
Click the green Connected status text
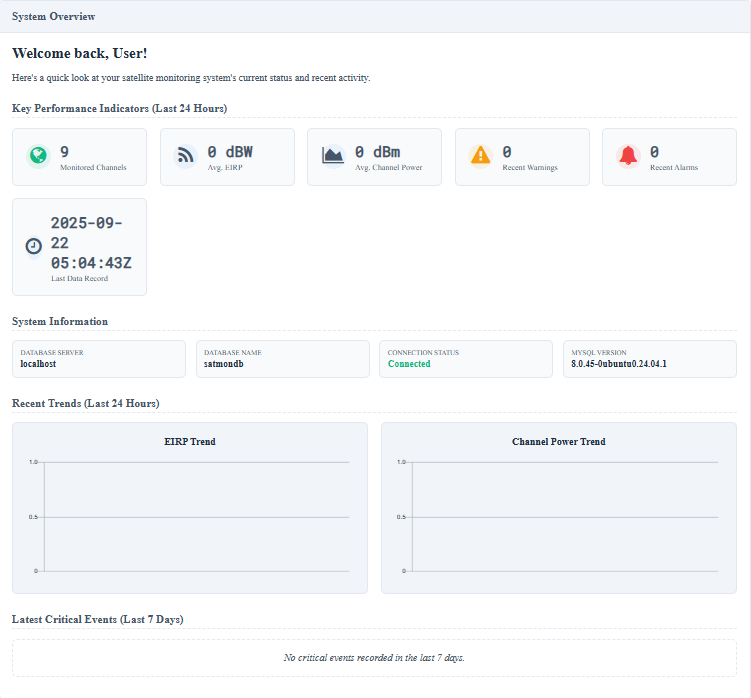(409, 364)
